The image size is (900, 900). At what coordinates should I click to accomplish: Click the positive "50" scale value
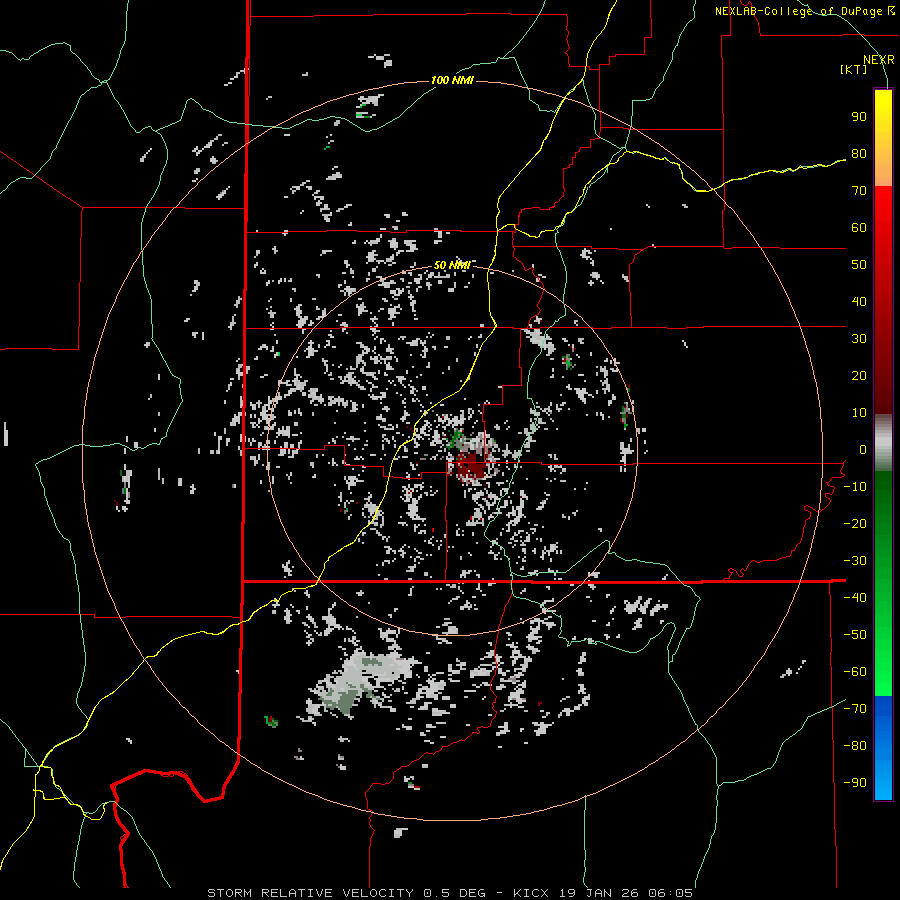coord(859,265)
